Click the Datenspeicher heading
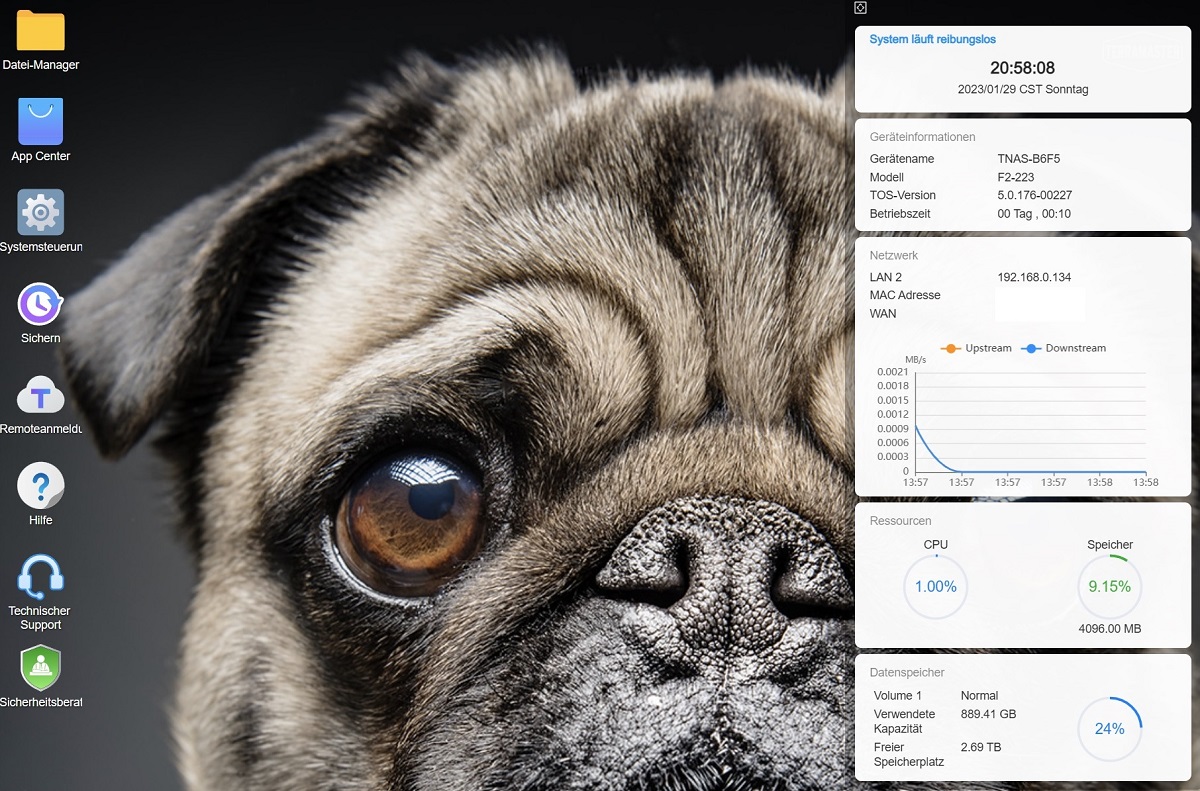 (x=907, y=673)
